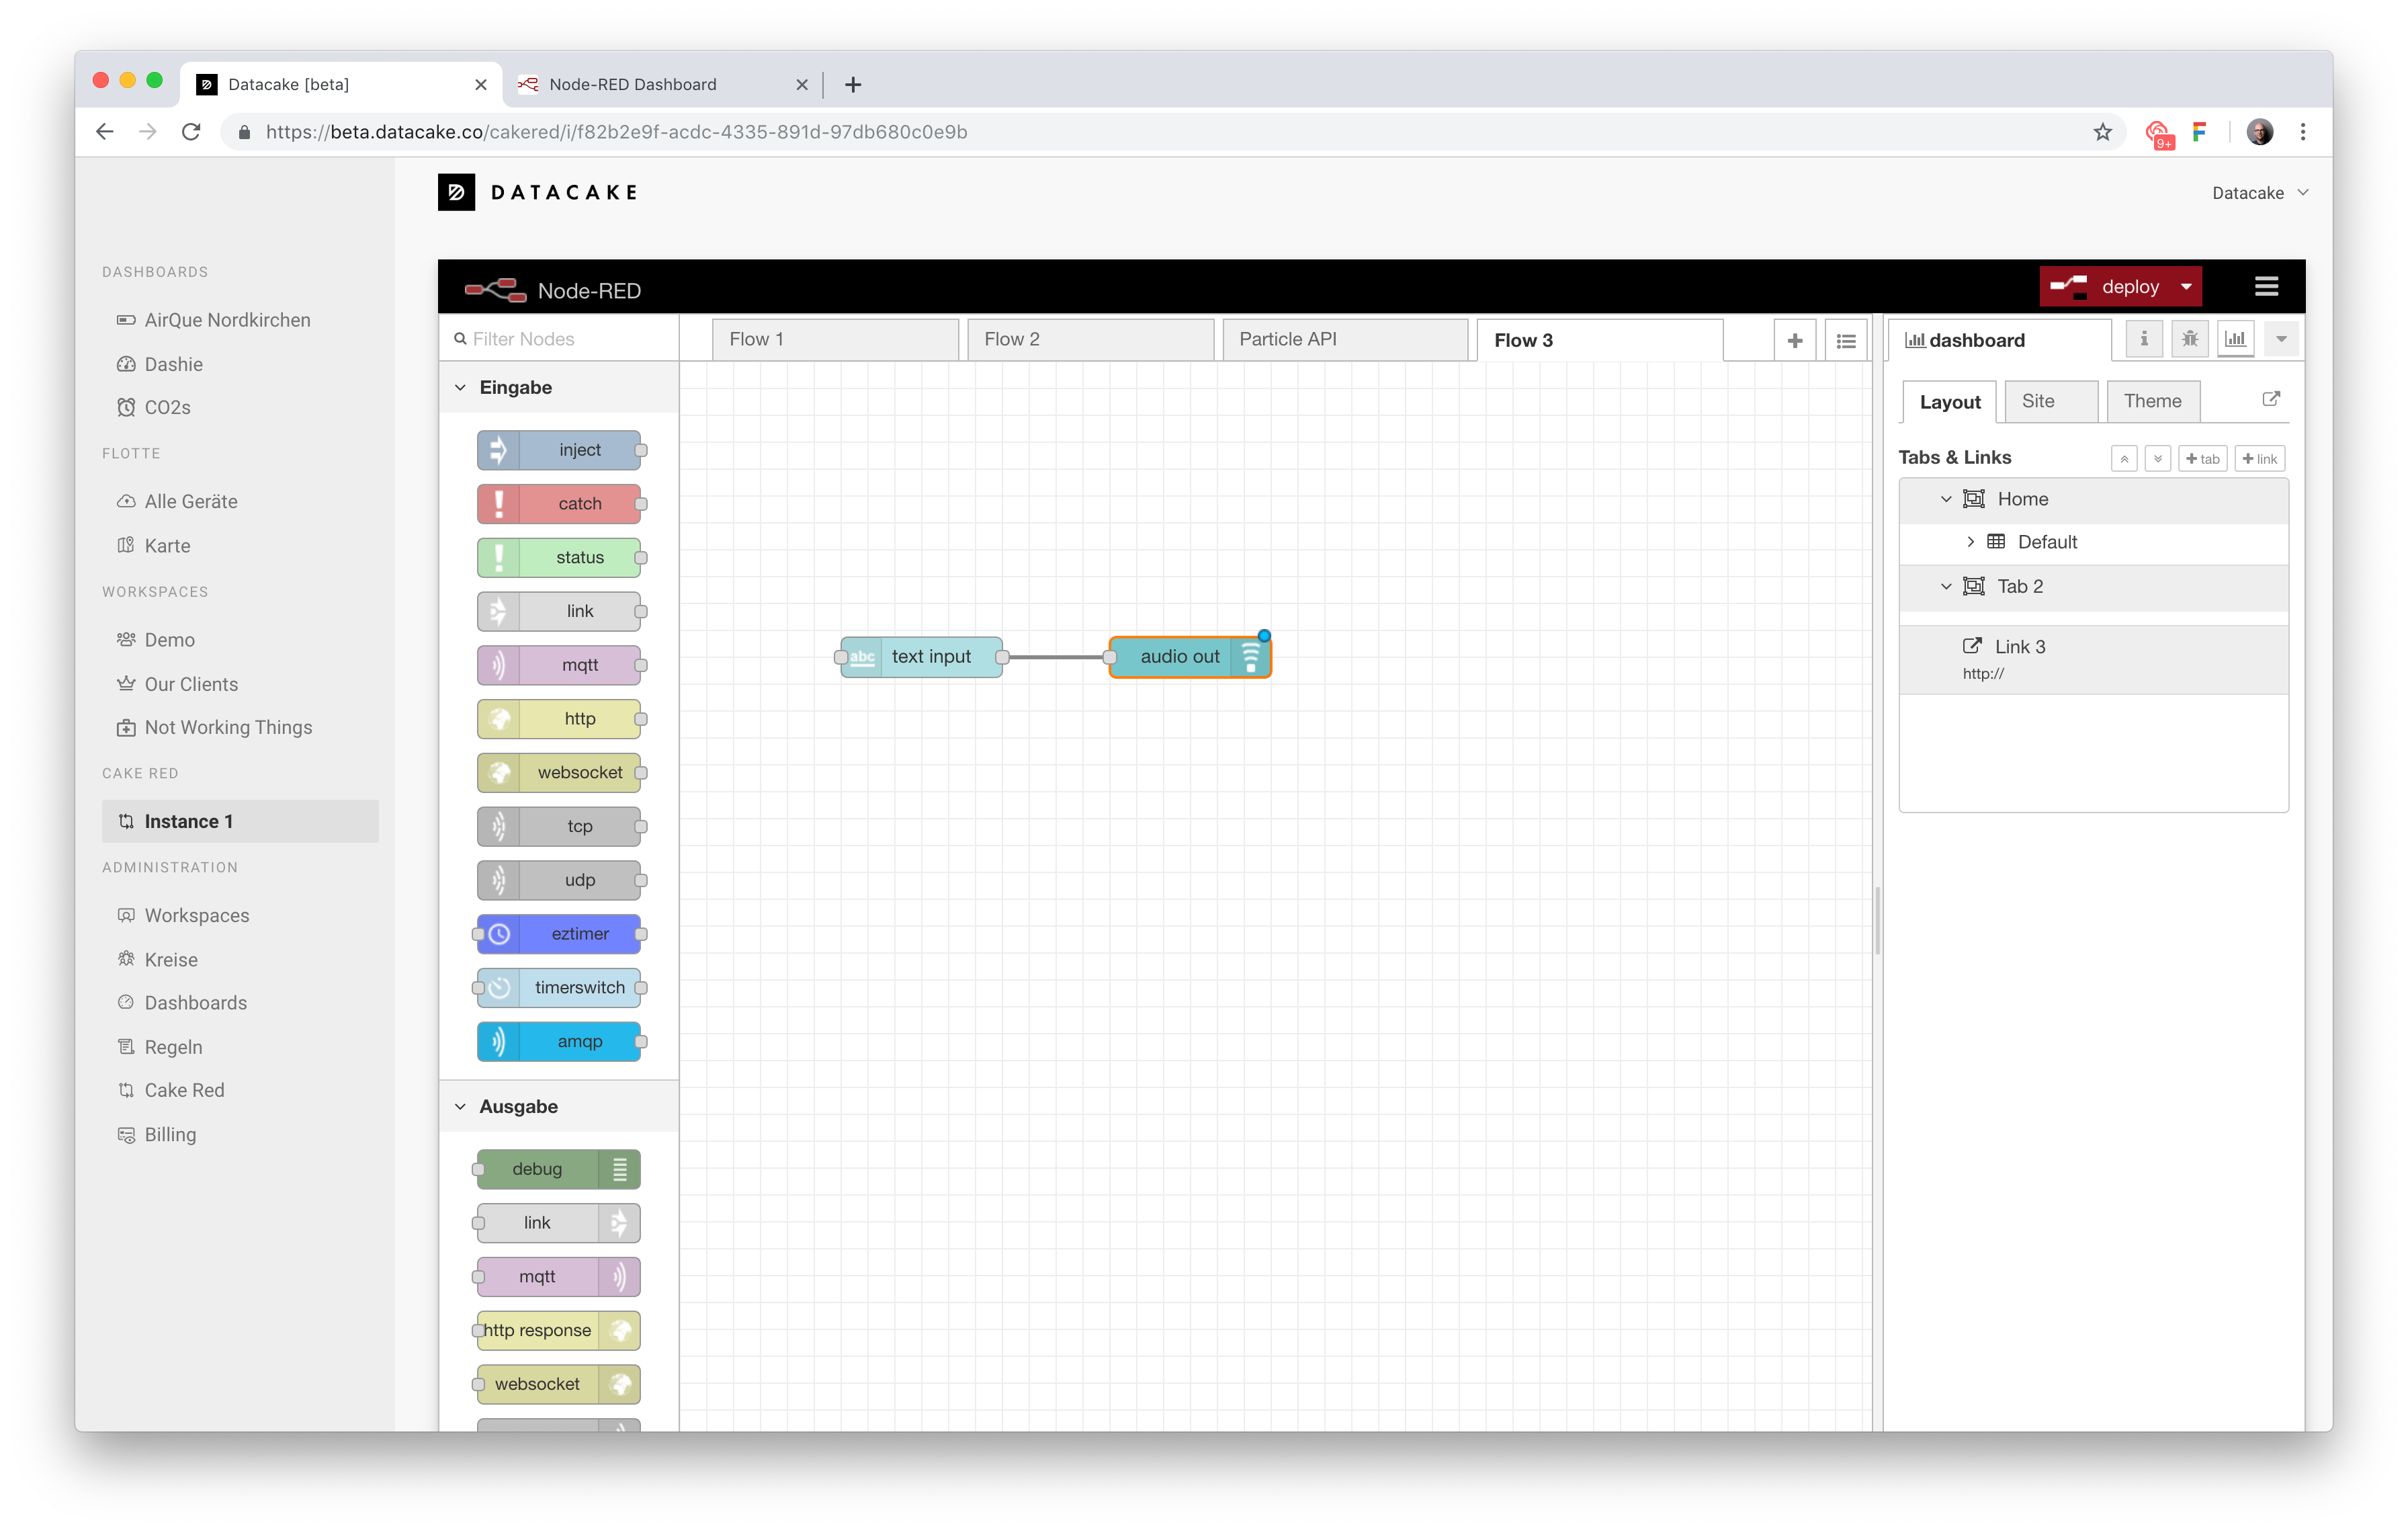Expand the Default group under Home

coord(1970,541)
